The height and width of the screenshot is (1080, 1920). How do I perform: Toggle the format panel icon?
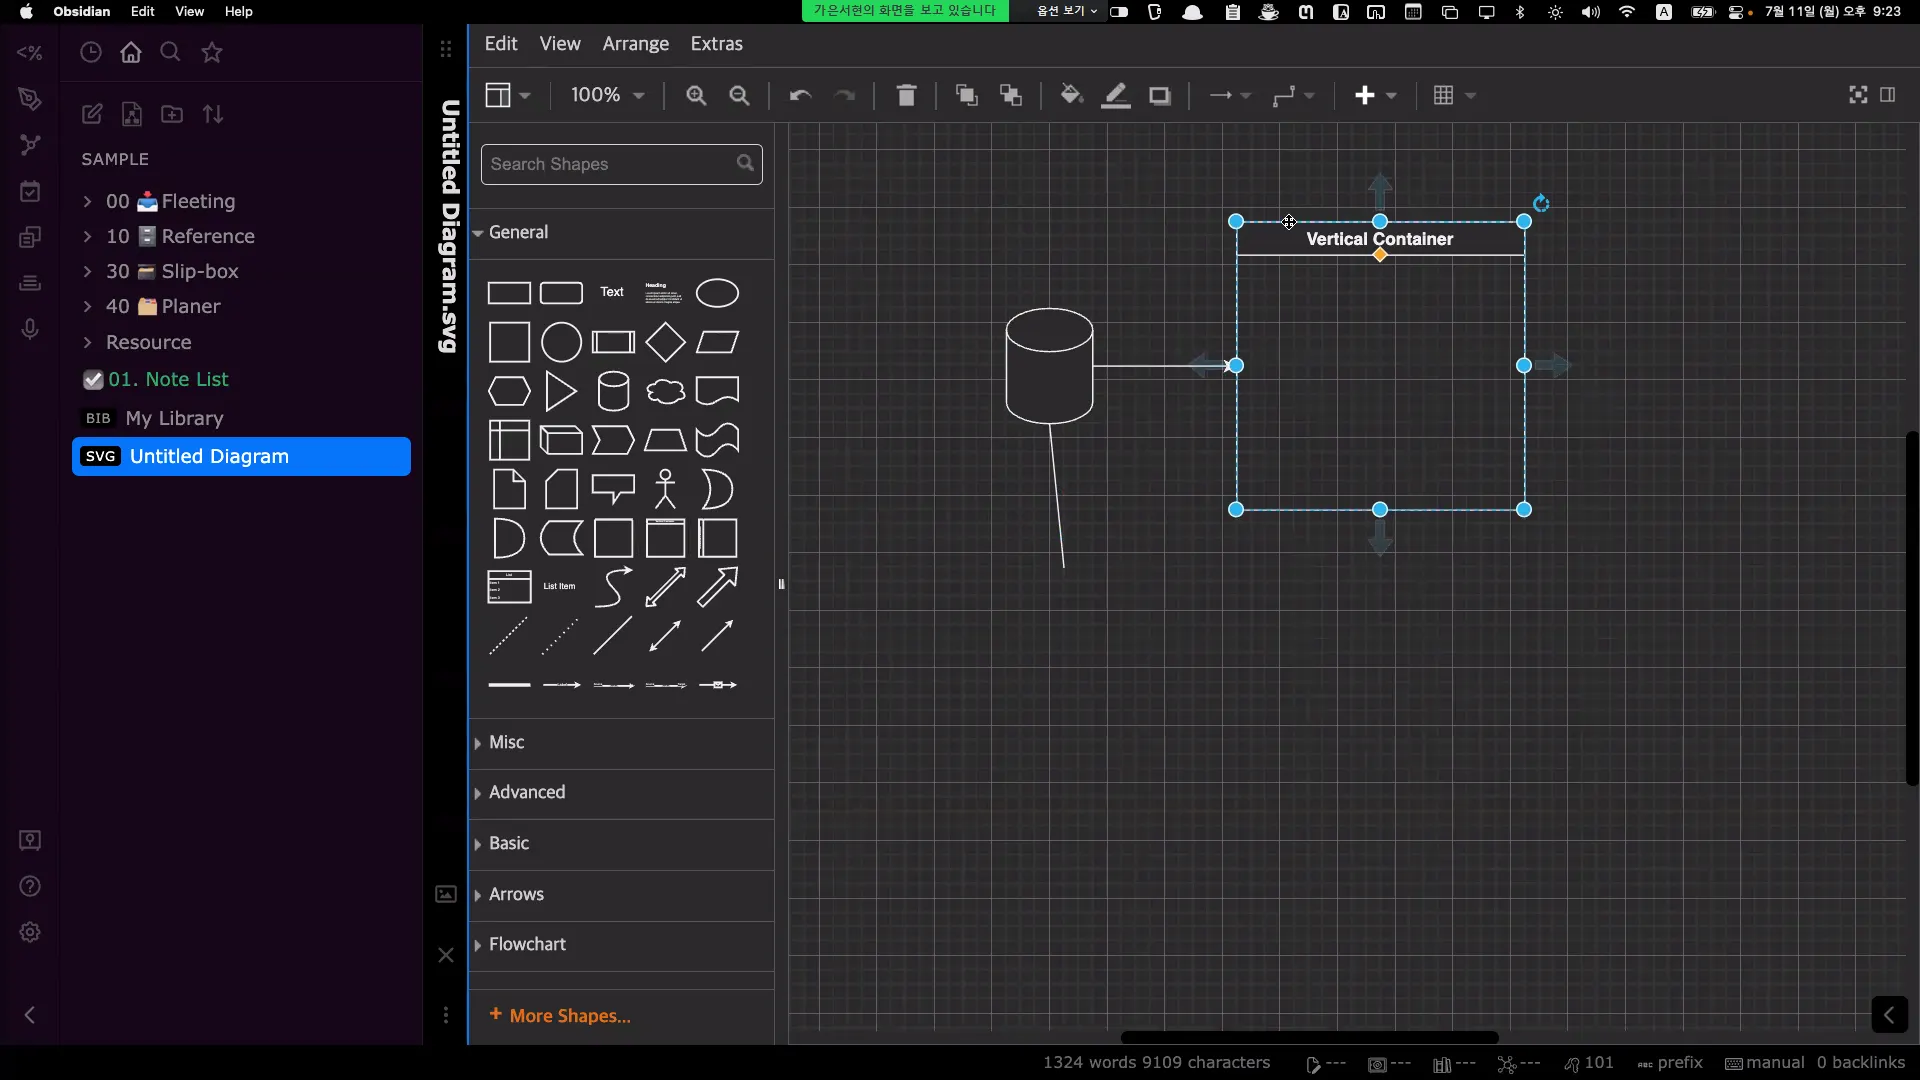point(1887,95)
